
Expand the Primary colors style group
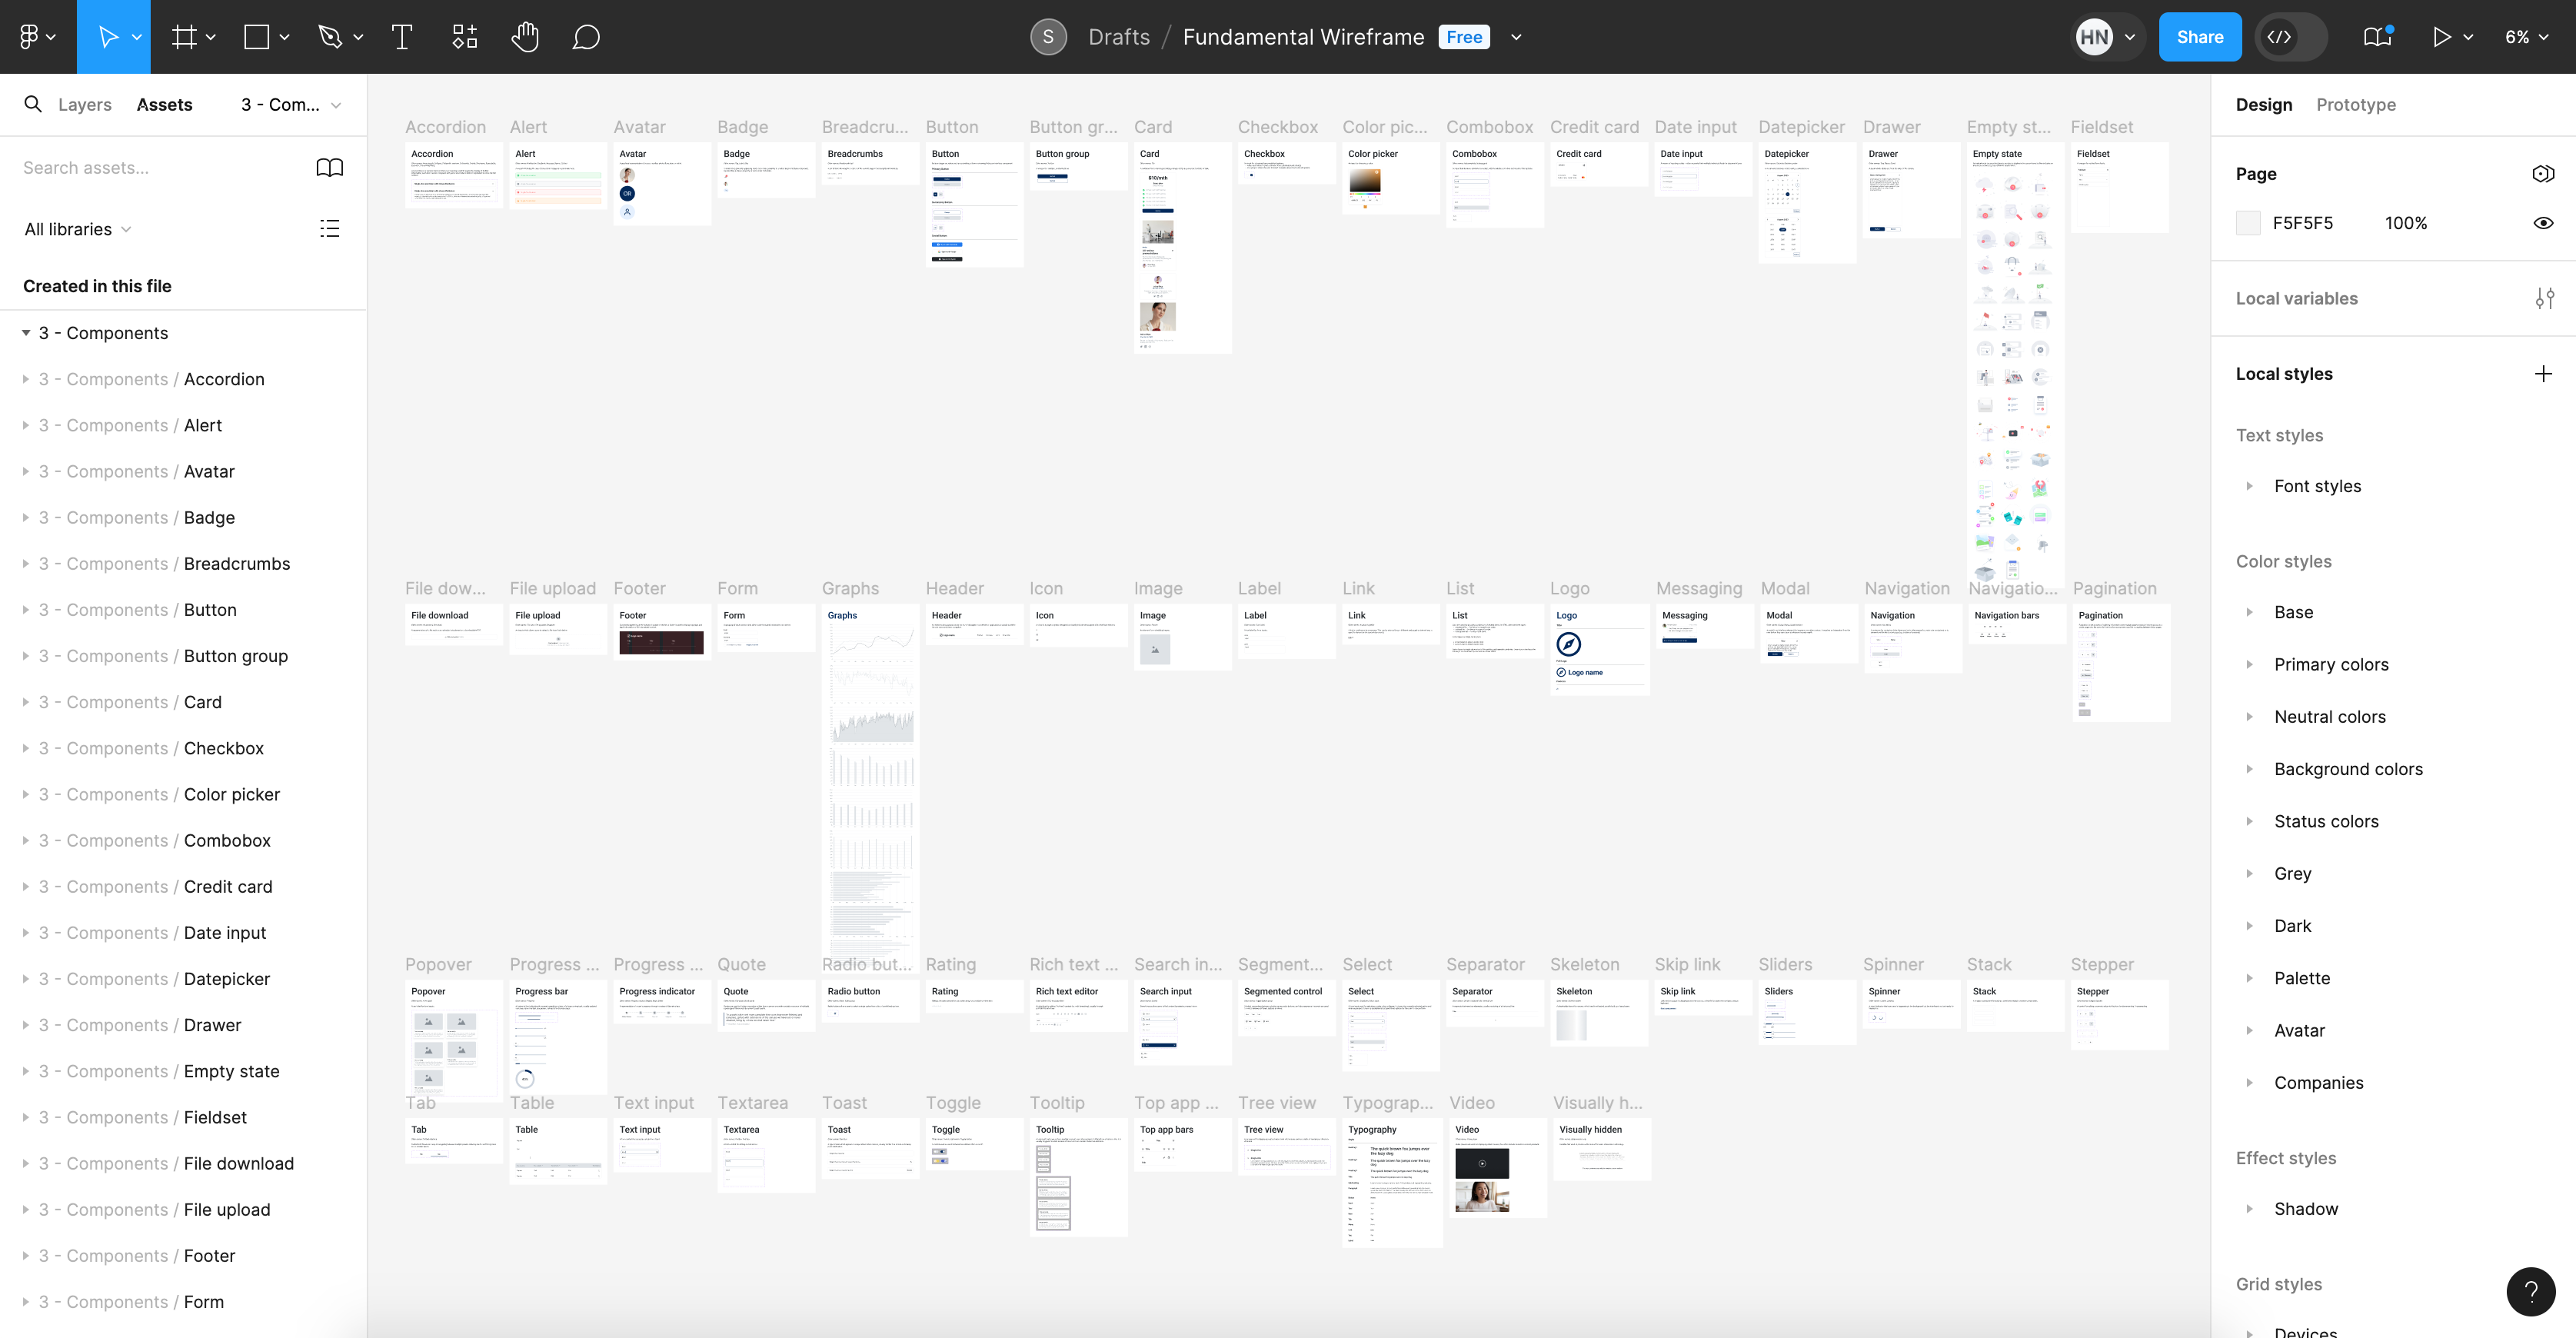2249,665
